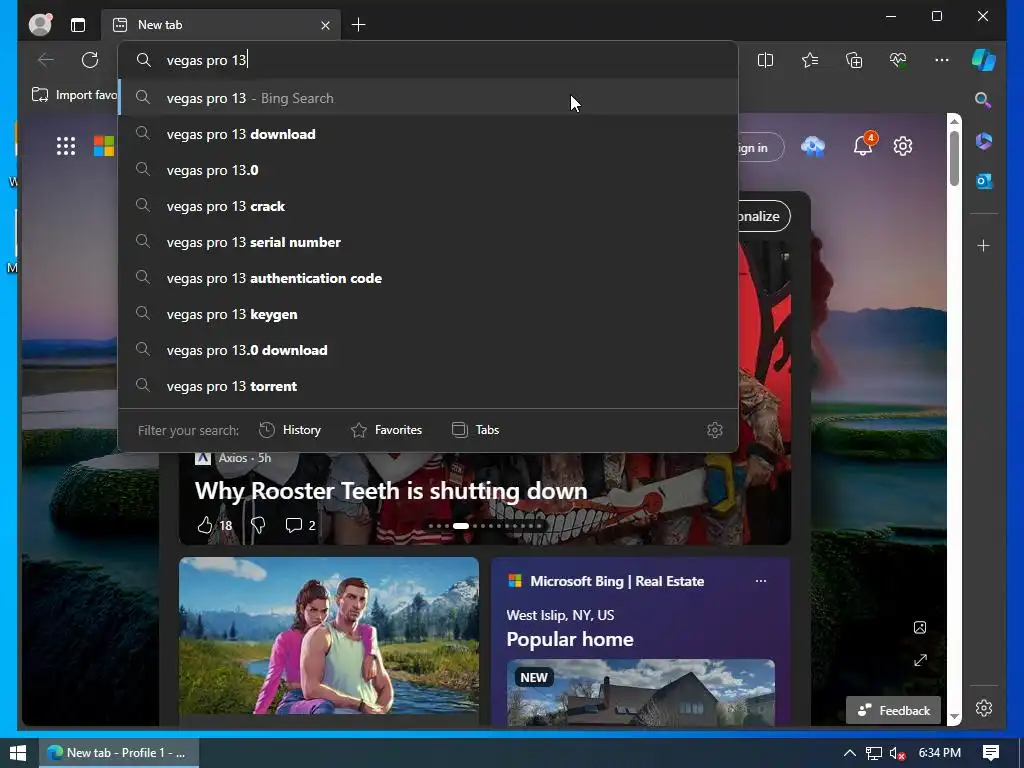Click Edge 'New tab - Profile 1' taskbar item
1024x768 pixels.
tap(118, 753)
